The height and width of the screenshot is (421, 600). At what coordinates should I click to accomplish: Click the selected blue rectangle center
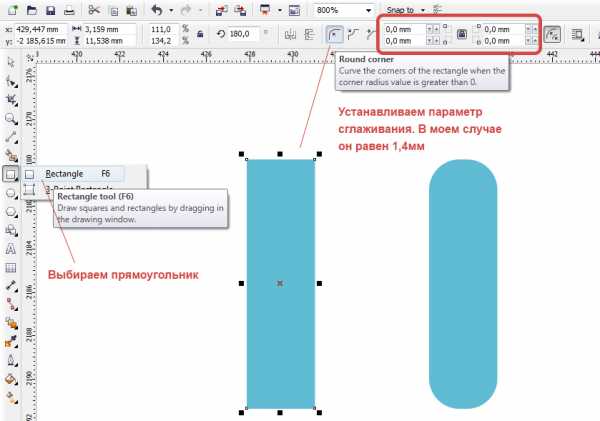coord(280,284)
